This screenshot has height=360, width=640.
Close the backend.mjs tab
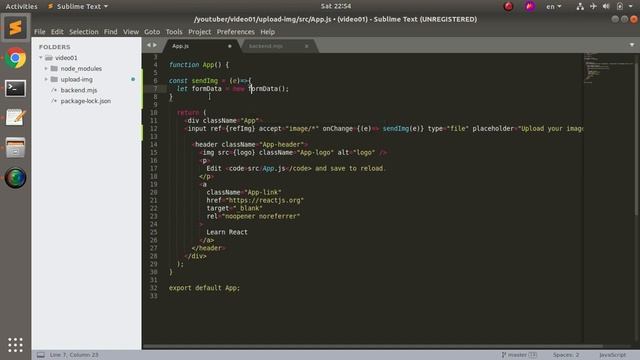pyautogui.click(x=307, y=46)
